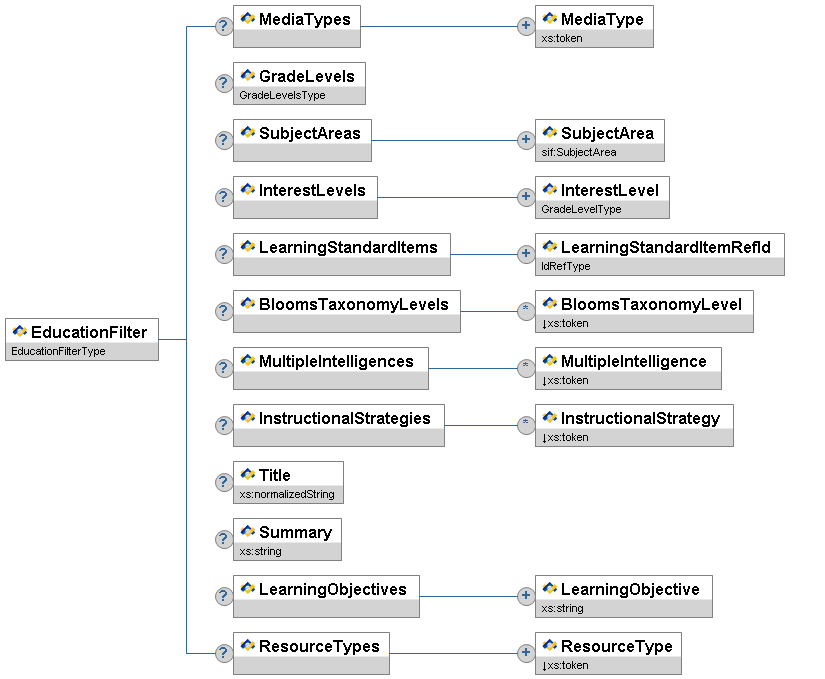Click the help icon next to Title
Image resolution: width=825 pixels, height=679 pixels.
[x=224, y=482]
